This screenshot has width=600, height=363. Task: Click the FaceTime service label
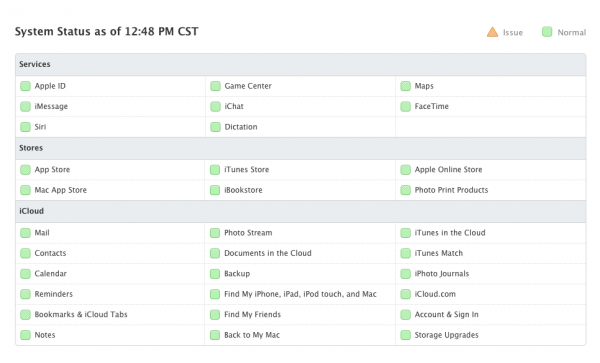tap(432, 106)
